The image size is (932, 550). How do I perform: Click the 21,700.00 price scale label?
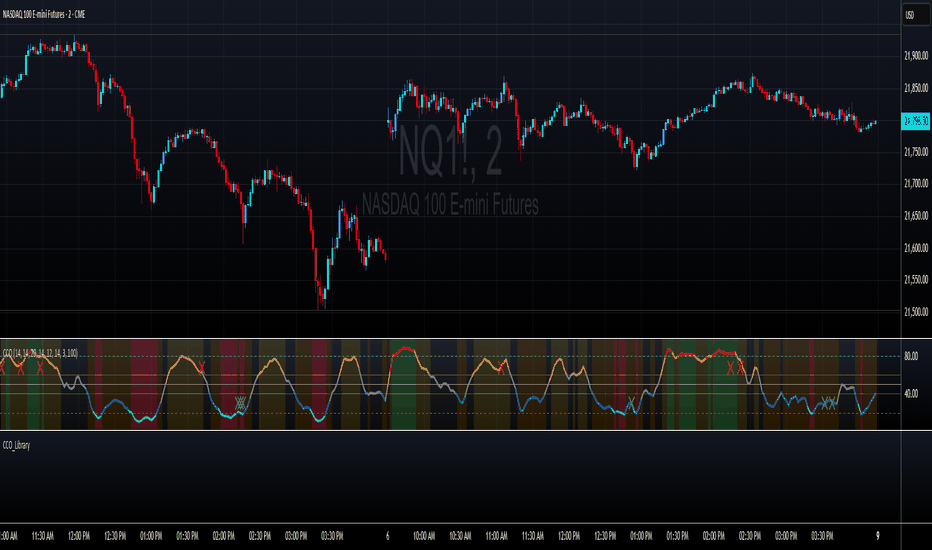coord(916,184)
